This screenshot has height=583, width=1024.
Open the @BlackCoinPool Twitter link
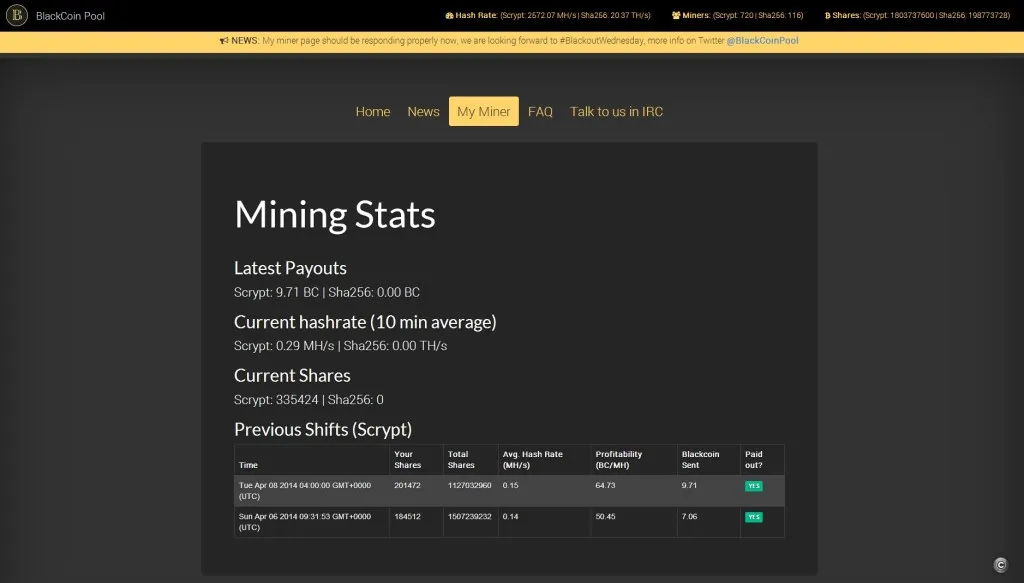click(762, 40)
